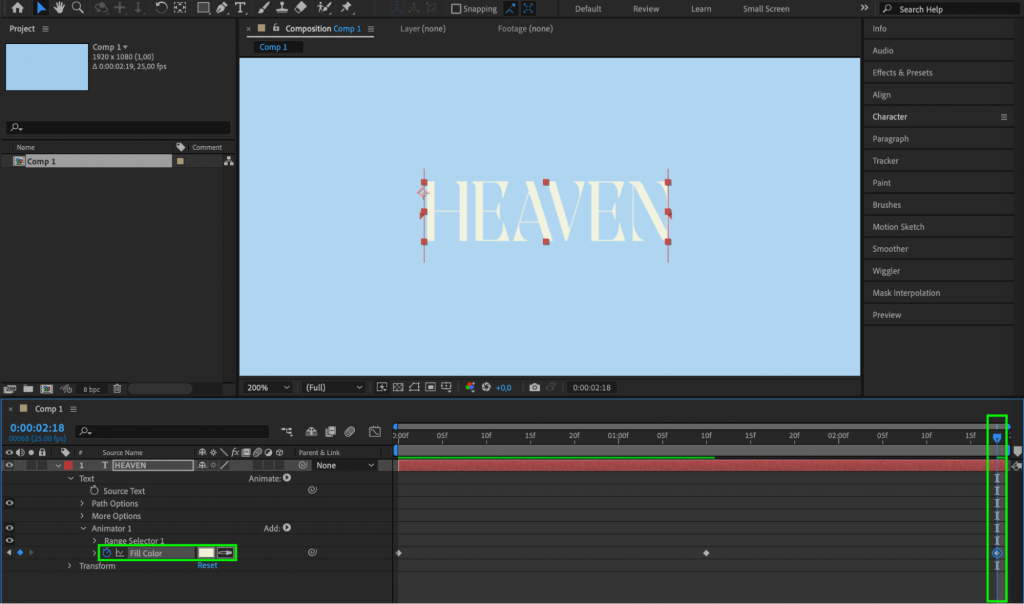Hide the HEAVEN layer with its eye toggle
Screen dimensions: 1024x604
9,465
